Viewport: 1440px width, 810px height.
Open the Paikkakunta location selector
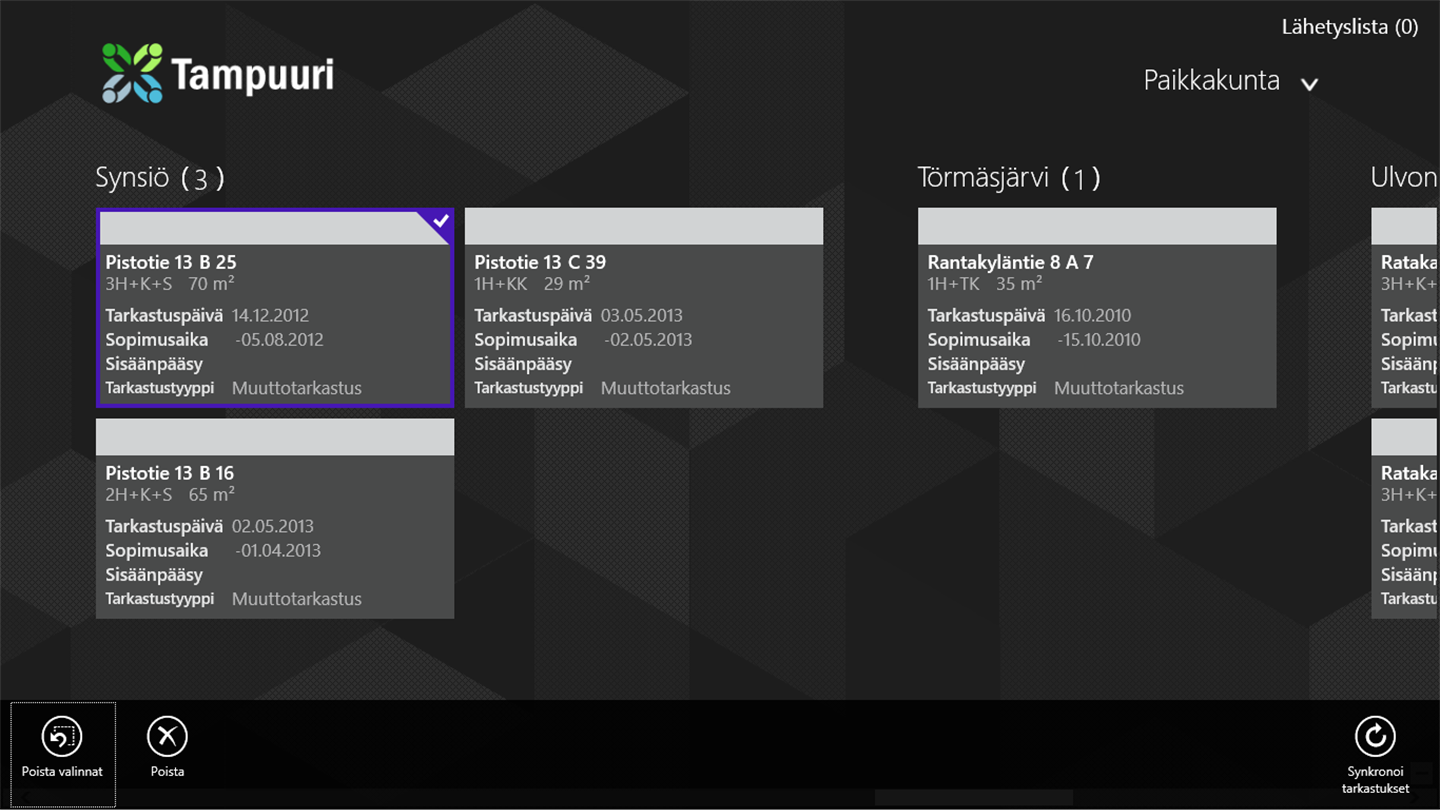(1211, 81)
